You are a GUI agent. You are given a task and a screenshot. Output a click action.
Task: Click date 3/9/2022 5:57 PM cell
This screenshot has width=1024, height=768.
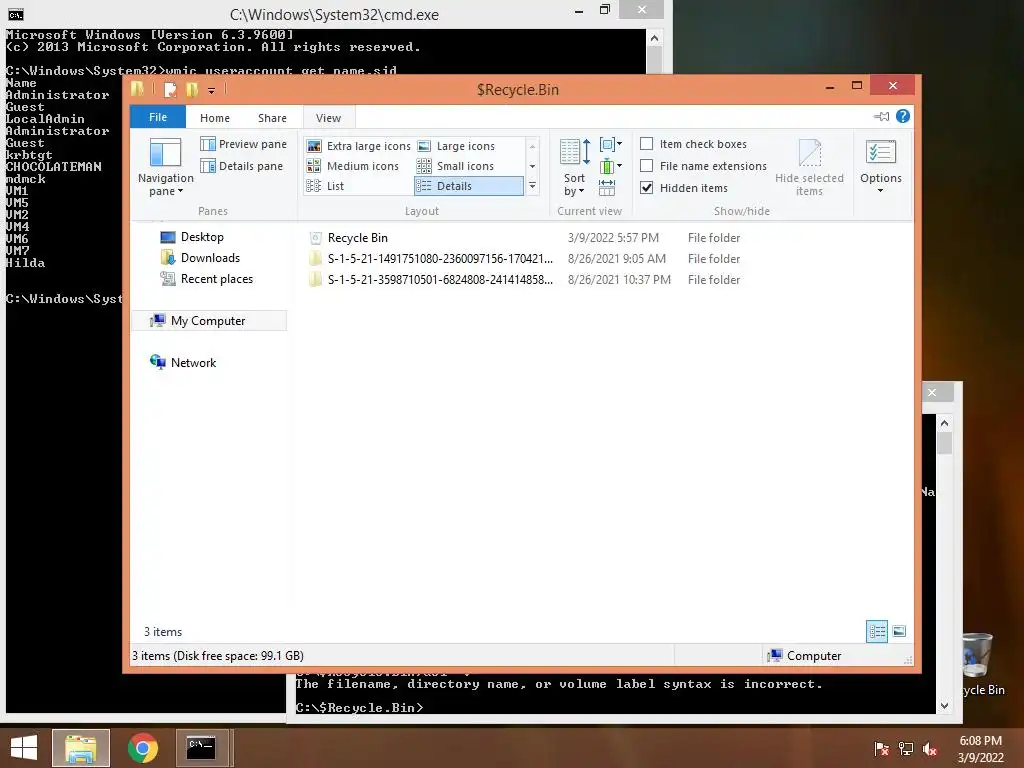613,238
